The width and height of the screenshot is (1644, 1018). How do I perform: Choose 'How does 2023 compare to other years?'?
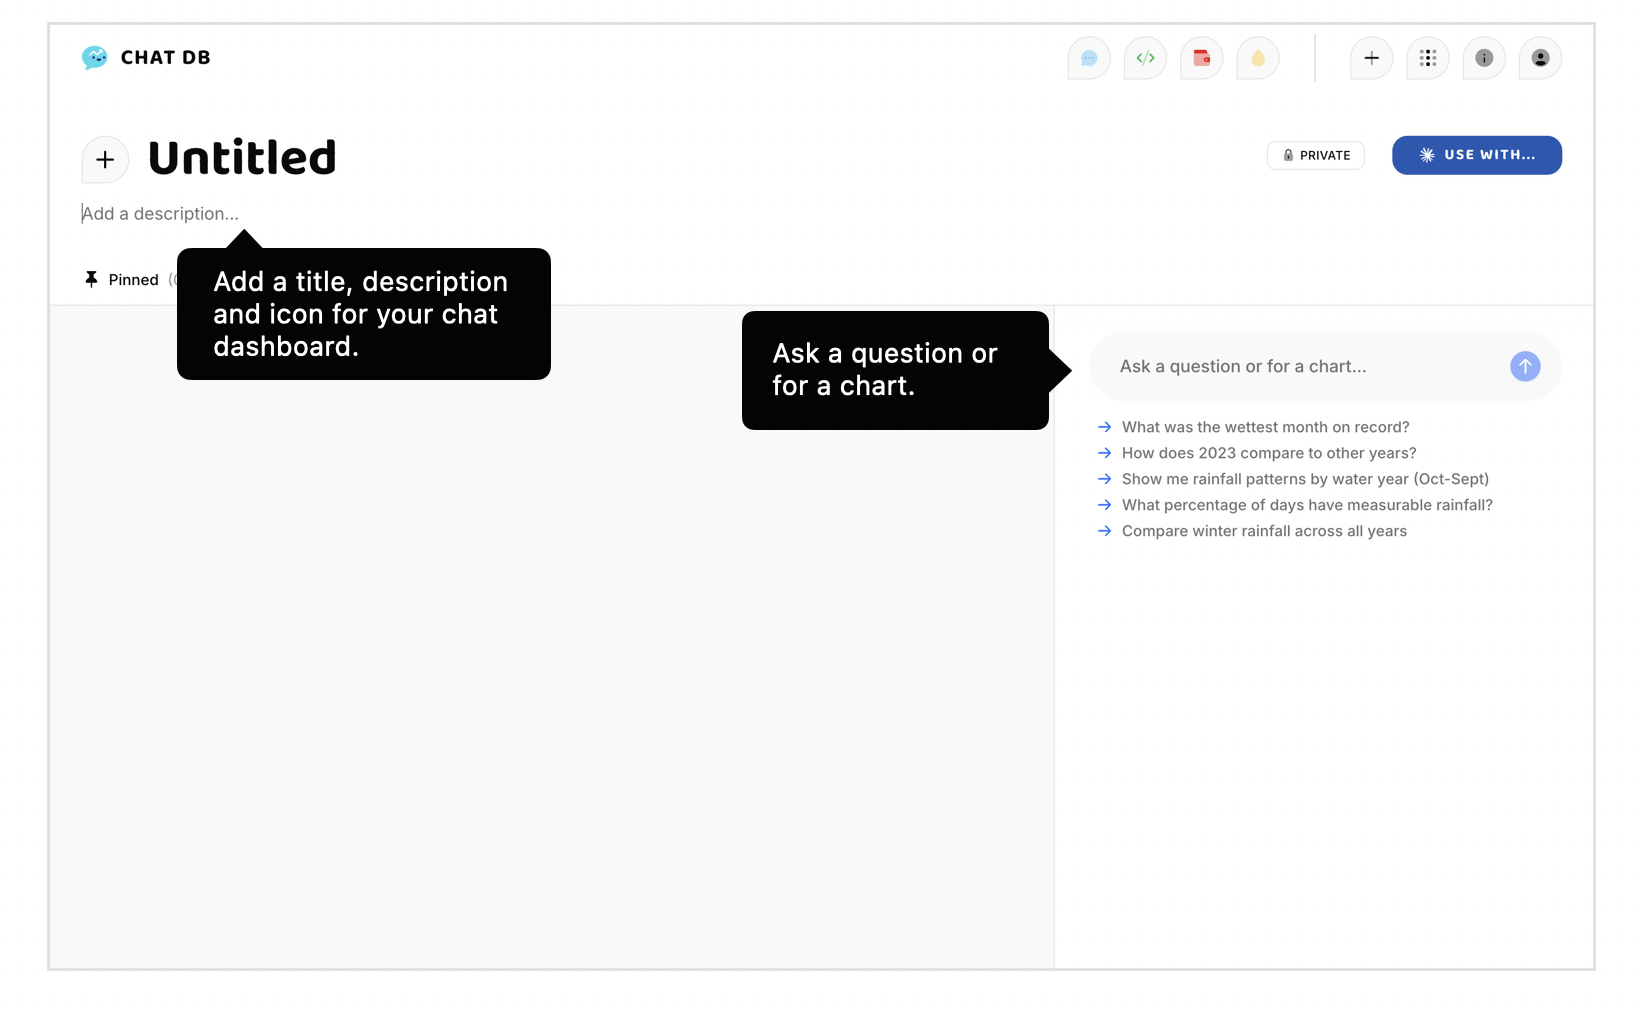click(x=1268, y=453)
